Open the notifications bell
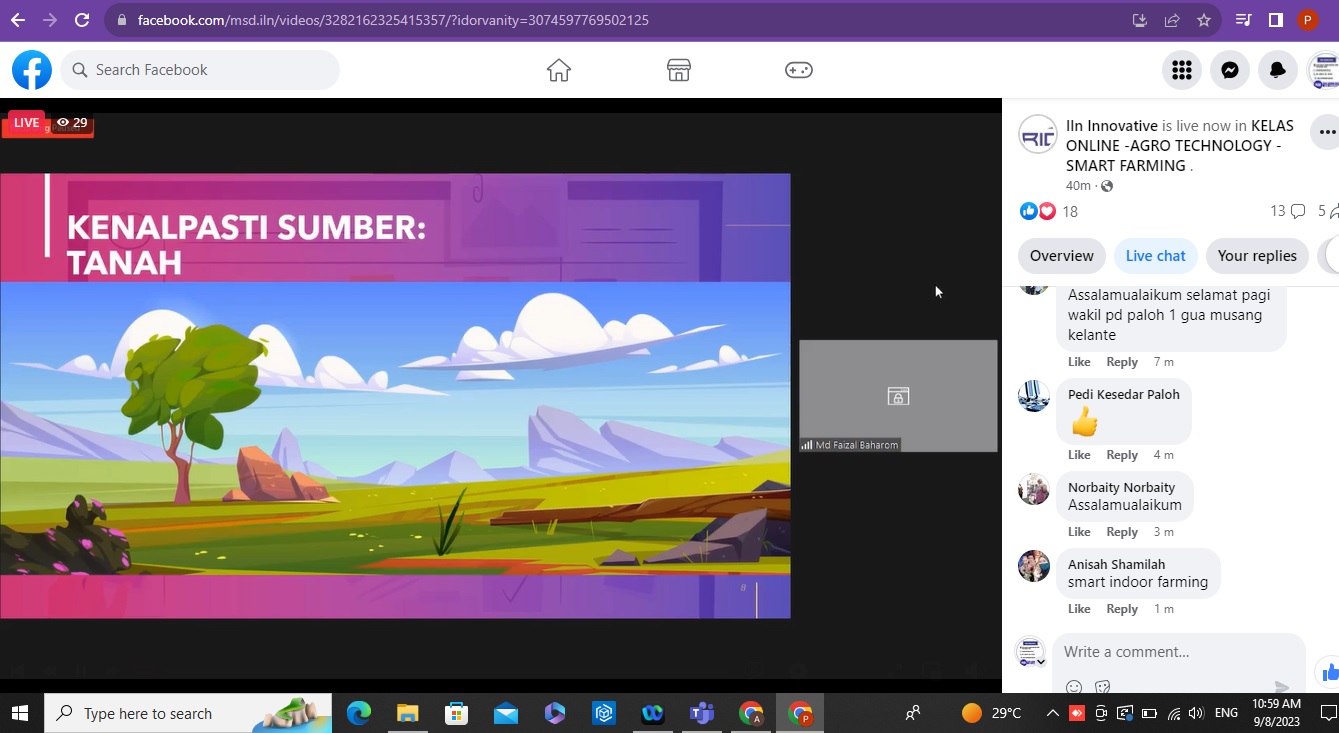Screen dimensions: 1339x733 pyautogui.click(x=1278, y=70)
